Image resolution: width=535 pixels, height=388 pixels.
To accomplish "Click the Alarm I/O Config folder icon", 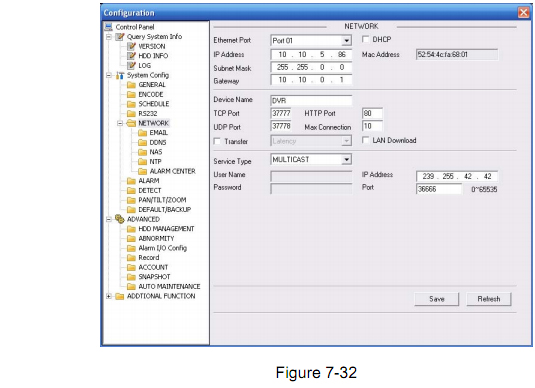I will tap(131, 248).
